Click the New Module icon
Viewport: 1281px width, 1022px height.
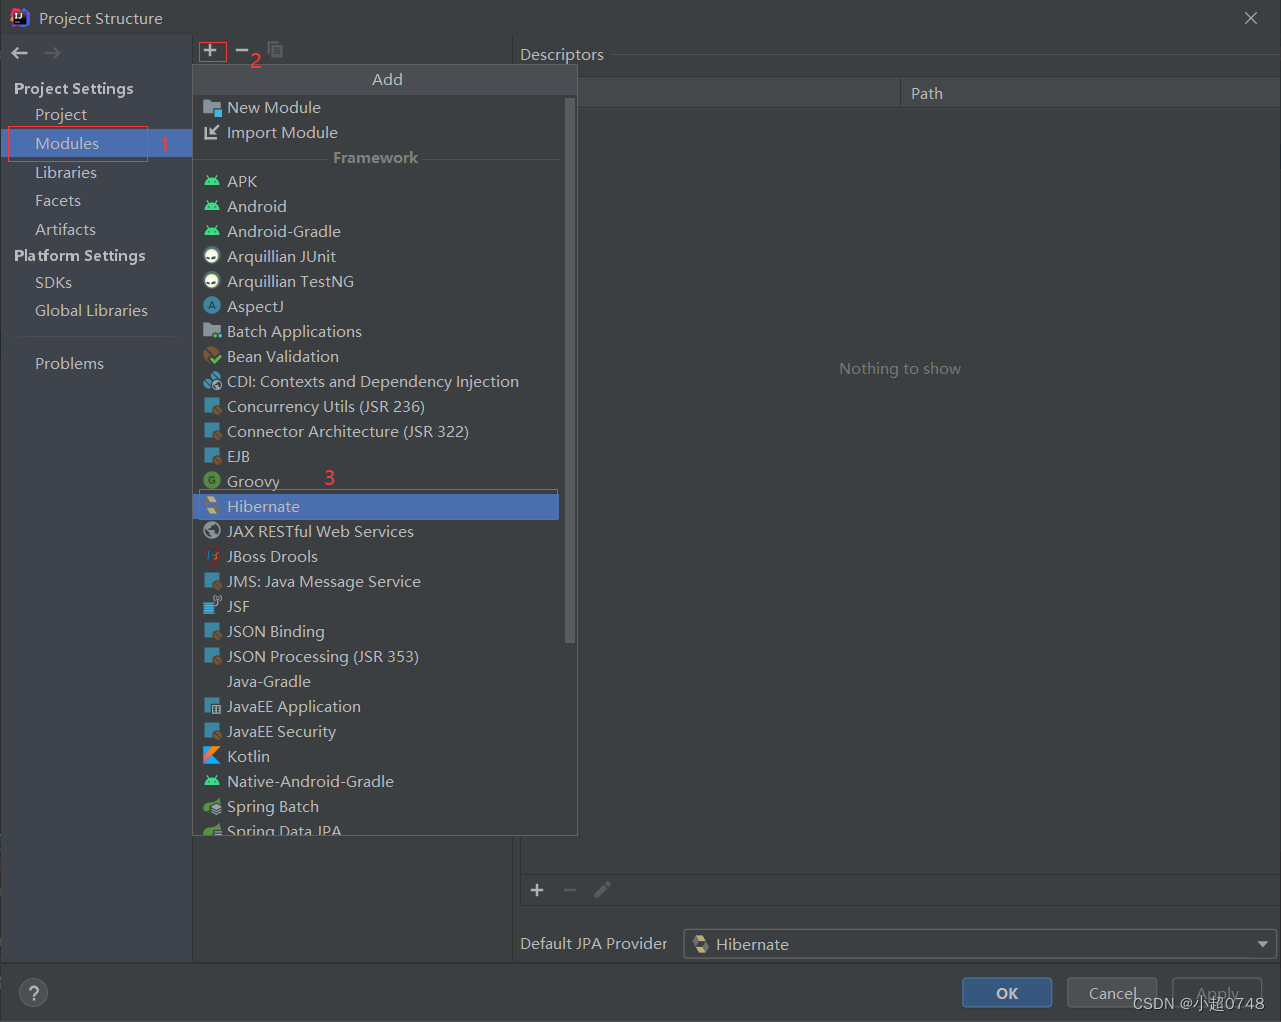(212, 107)
